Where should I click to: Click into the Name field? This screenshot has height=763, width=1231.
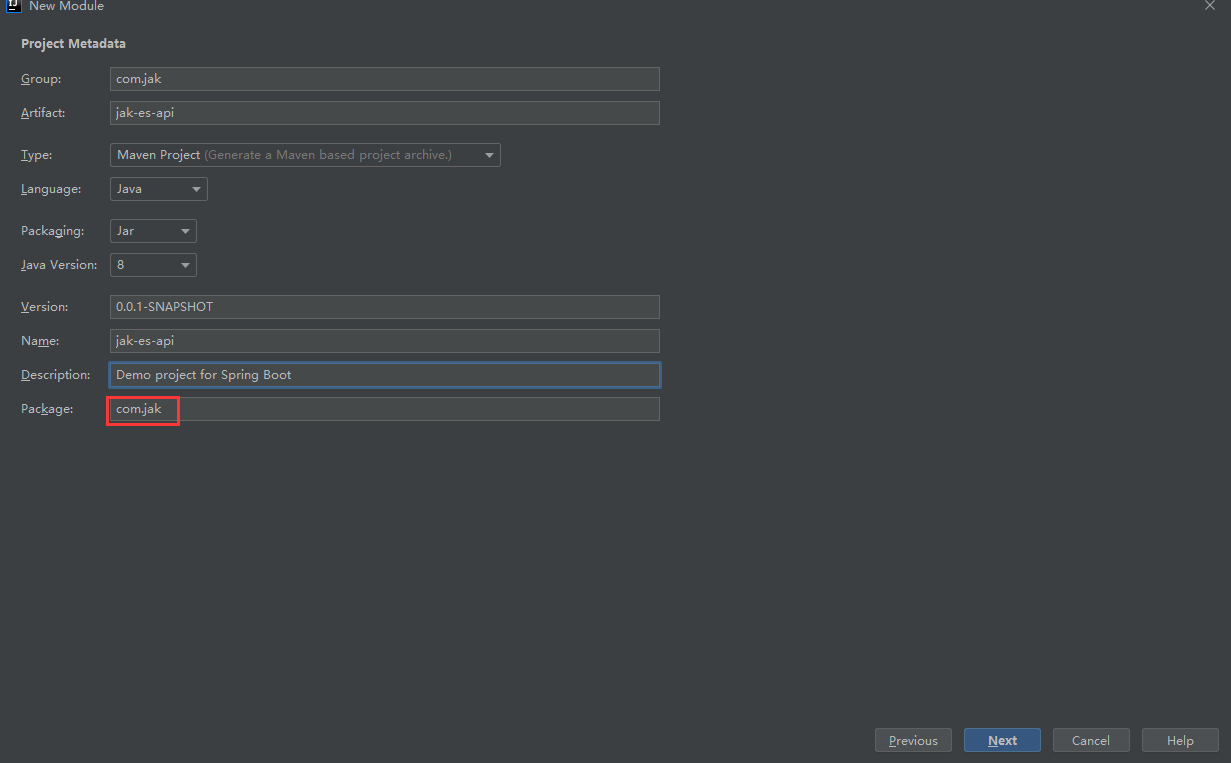point(385,341)
